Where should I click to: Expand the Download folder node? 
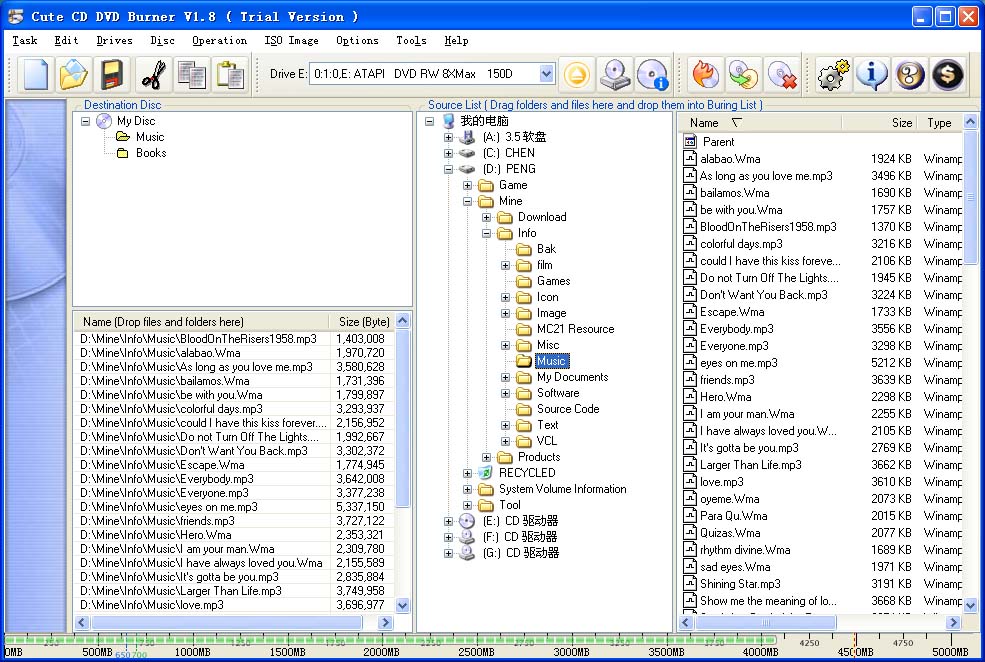tap(486, 217)
